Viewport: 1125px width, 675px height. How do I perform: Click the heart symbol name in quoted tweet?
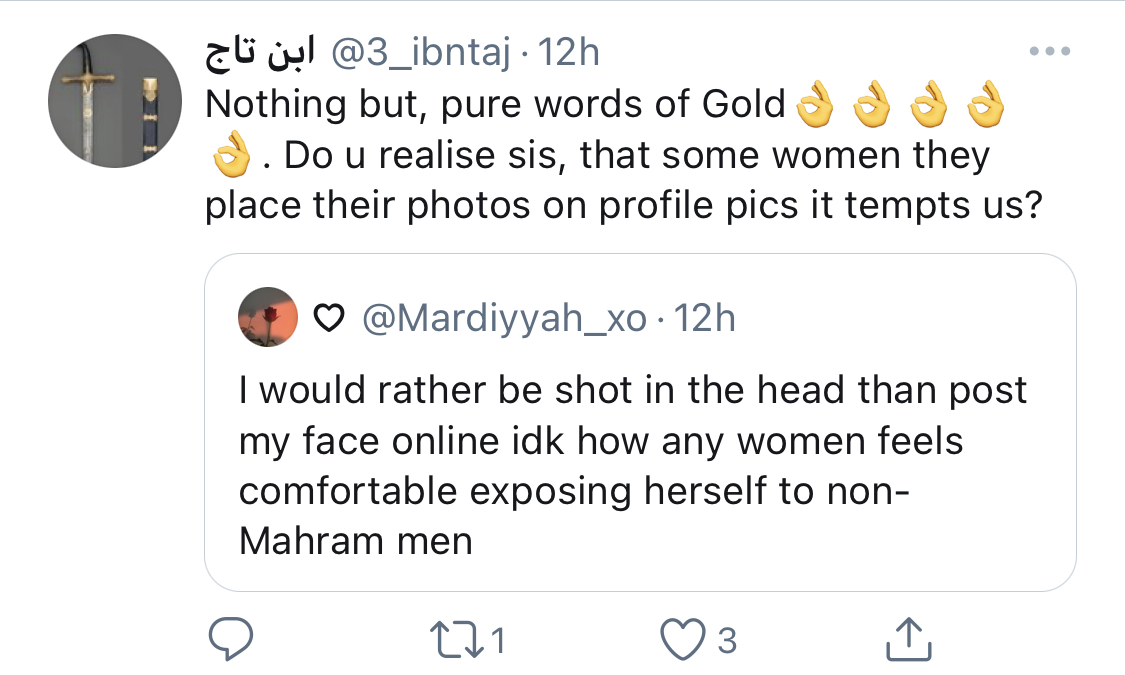tap(329, 319)
